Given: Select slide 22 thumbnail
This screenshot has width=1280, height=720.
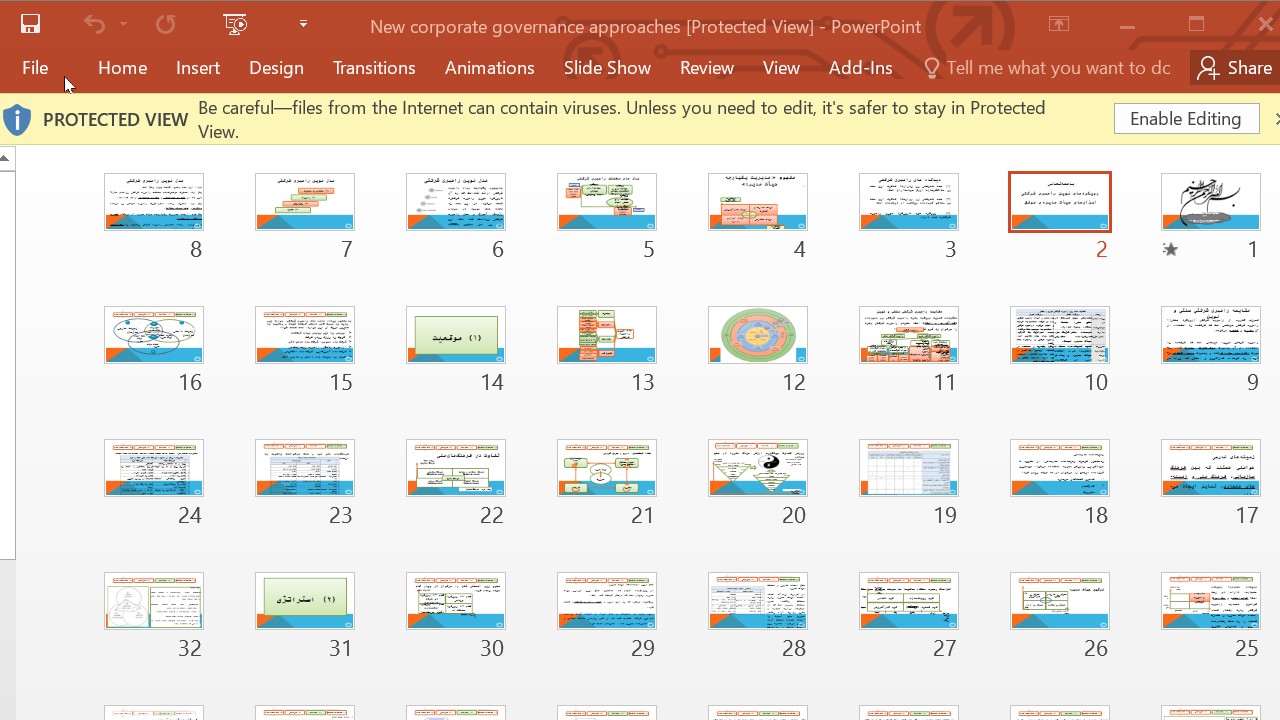Looking at the screenshot, I should [456, 468].
